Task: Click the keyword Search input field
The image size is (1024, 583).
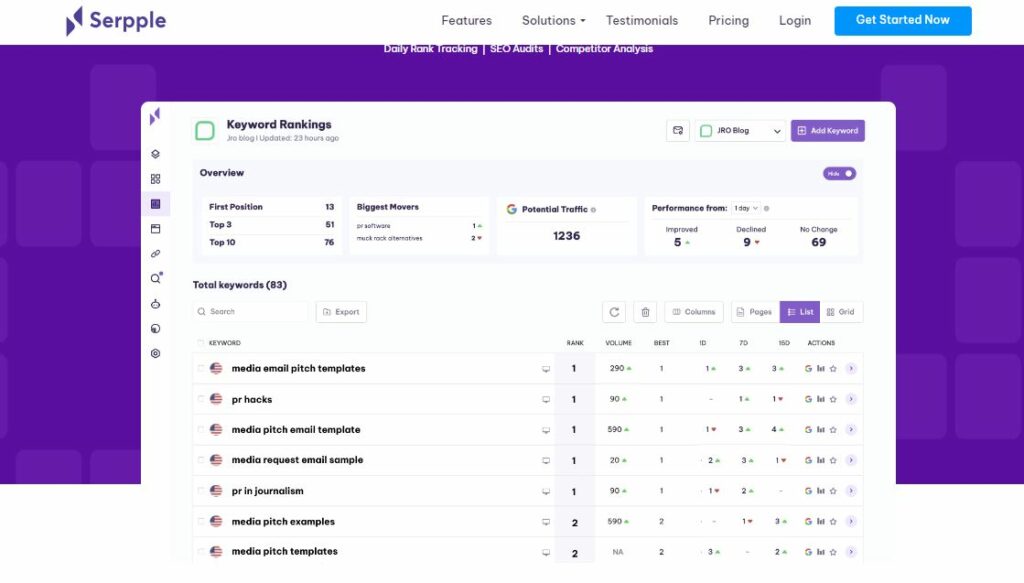Action: (x=251, y=312)
